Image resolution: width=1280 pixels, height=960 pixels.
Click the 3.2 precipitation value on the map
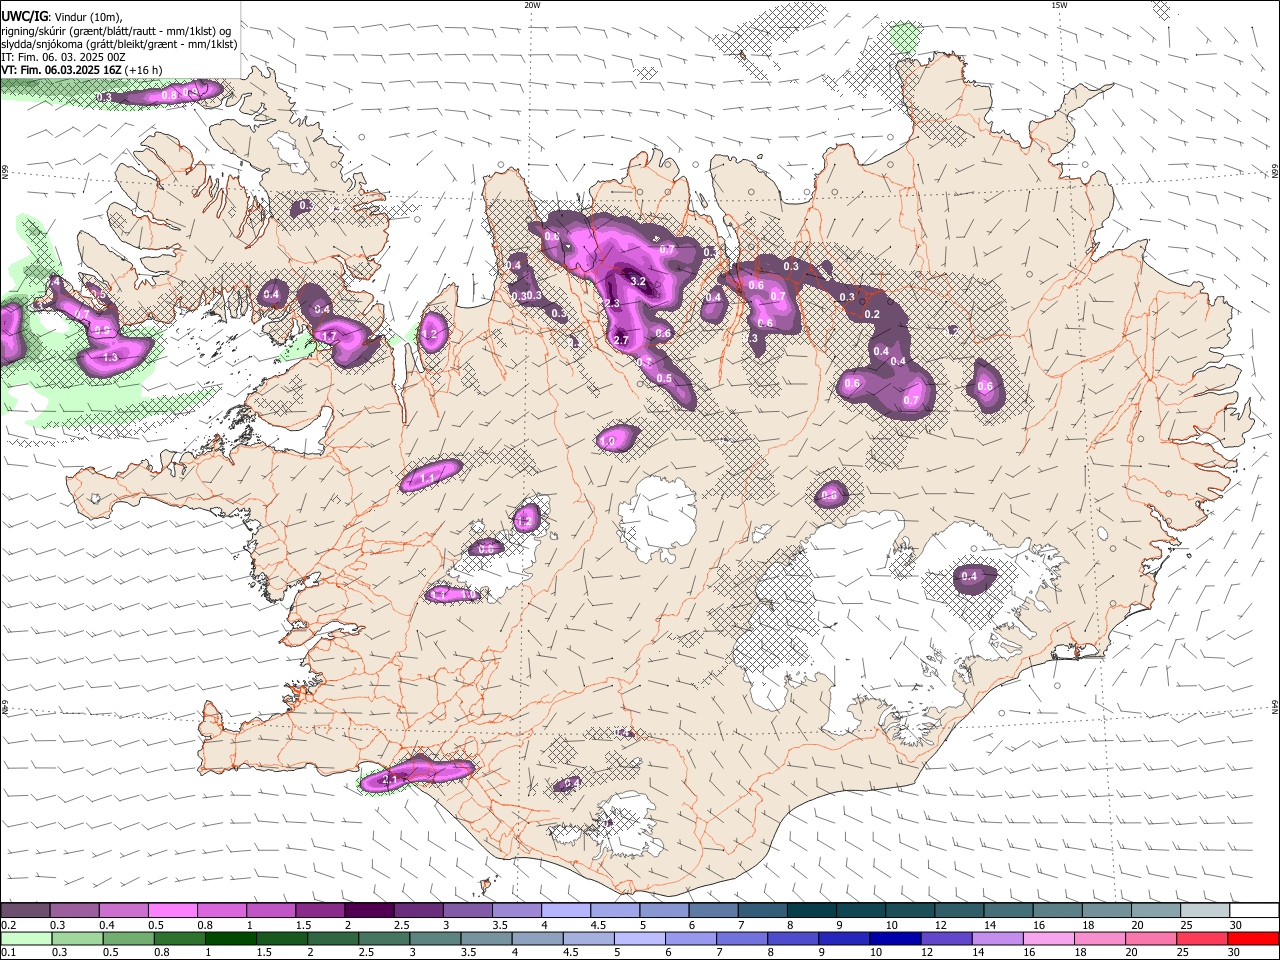638,282
